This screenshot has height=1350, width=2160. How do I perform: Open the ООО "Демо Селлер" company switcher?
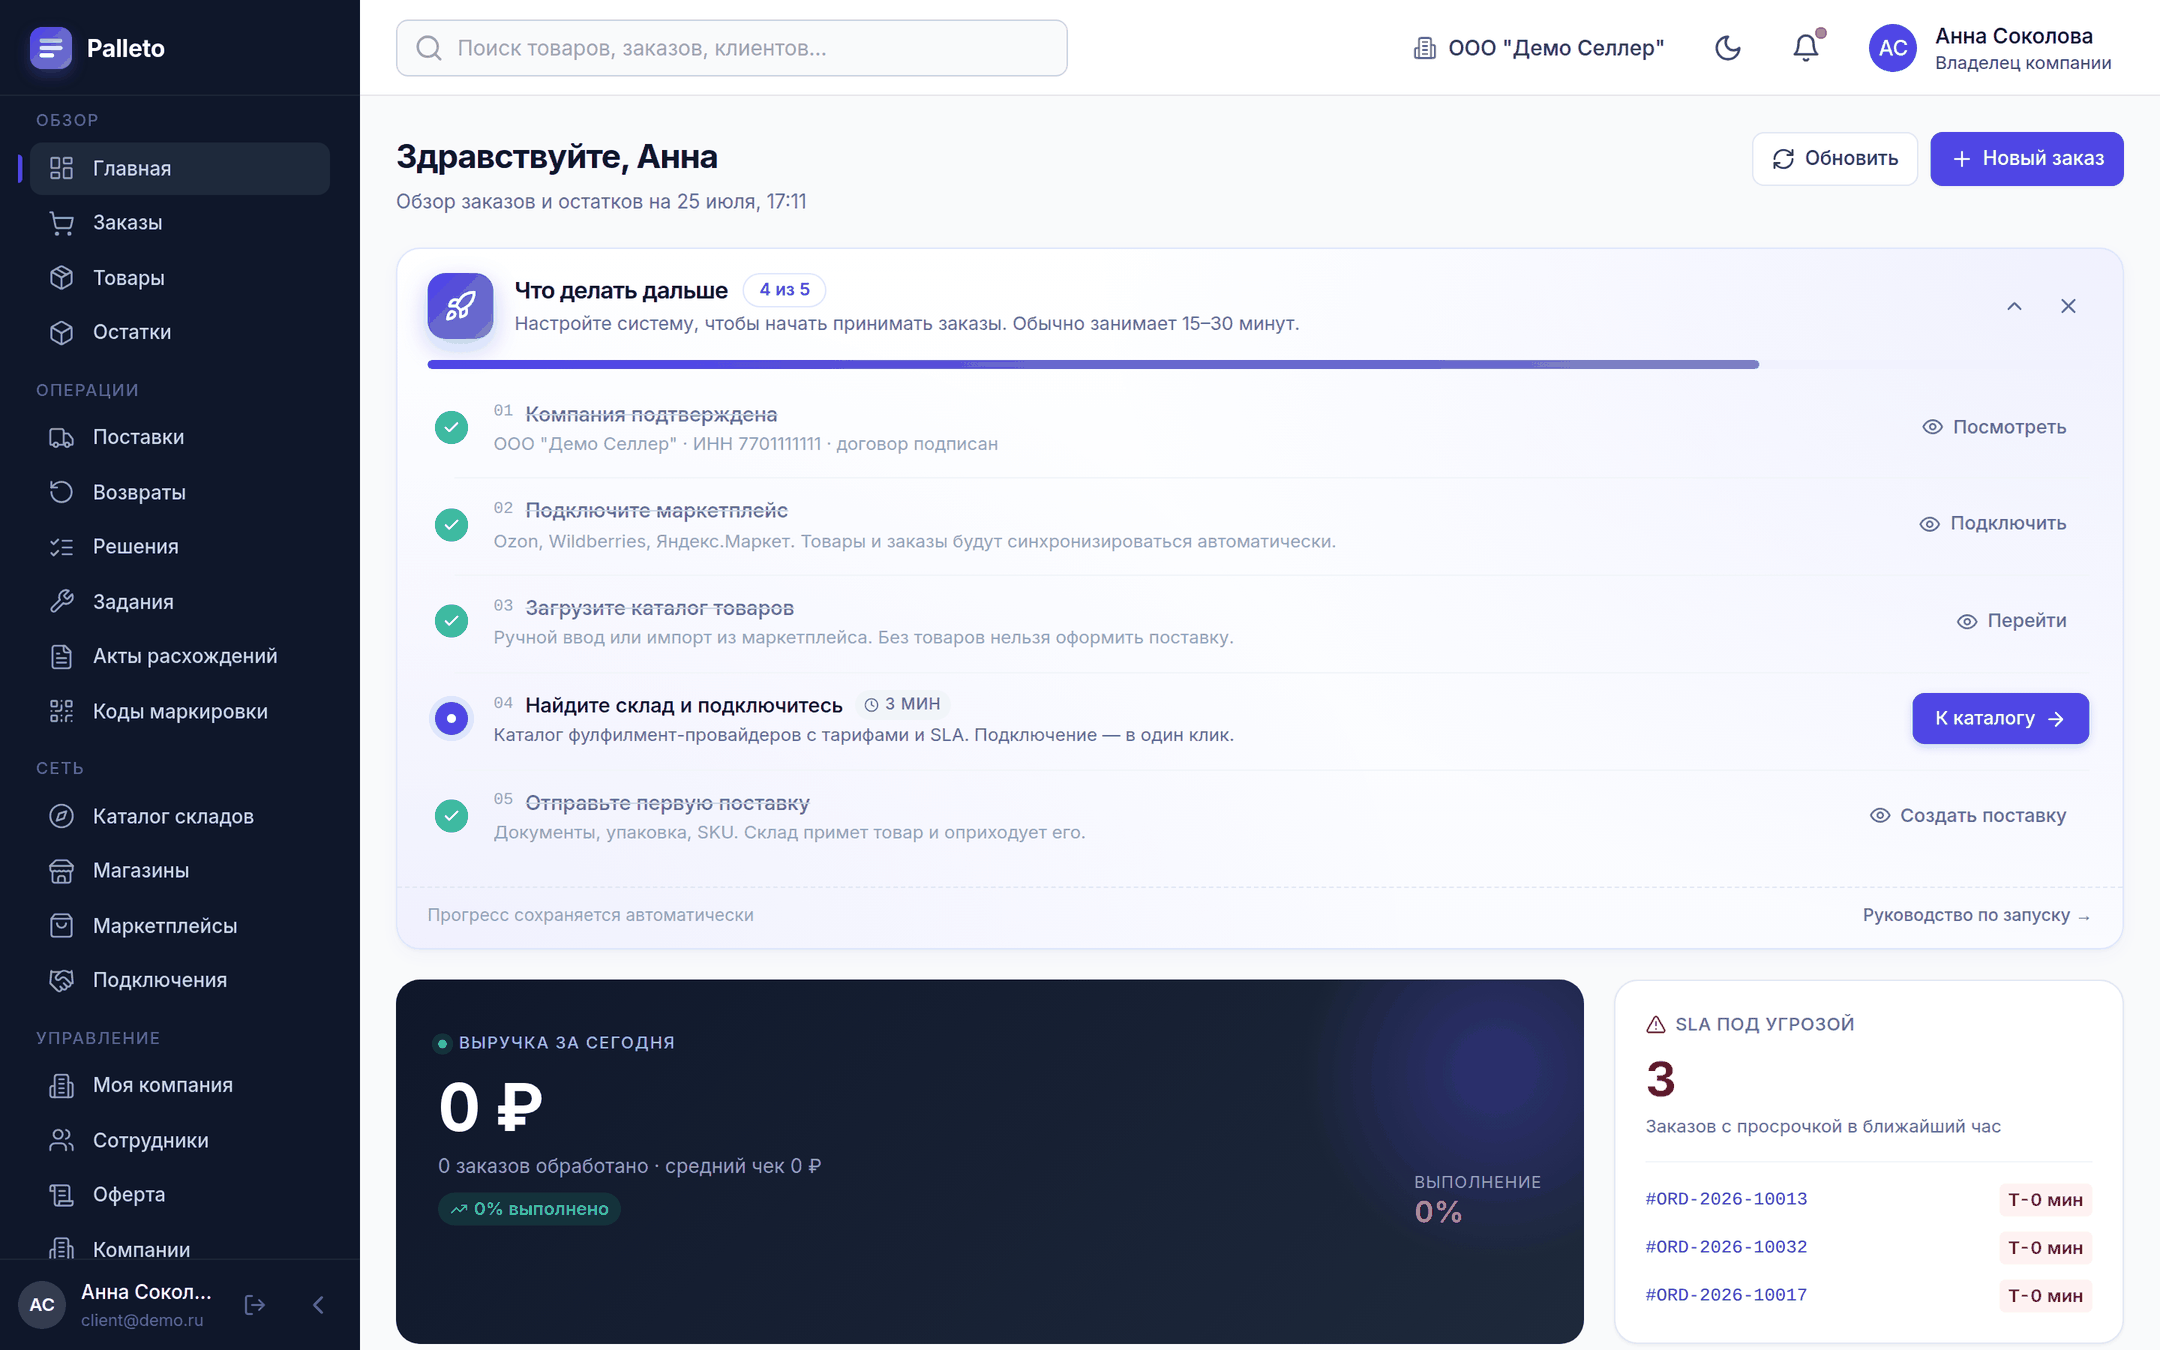click(x=1538, y=48)
